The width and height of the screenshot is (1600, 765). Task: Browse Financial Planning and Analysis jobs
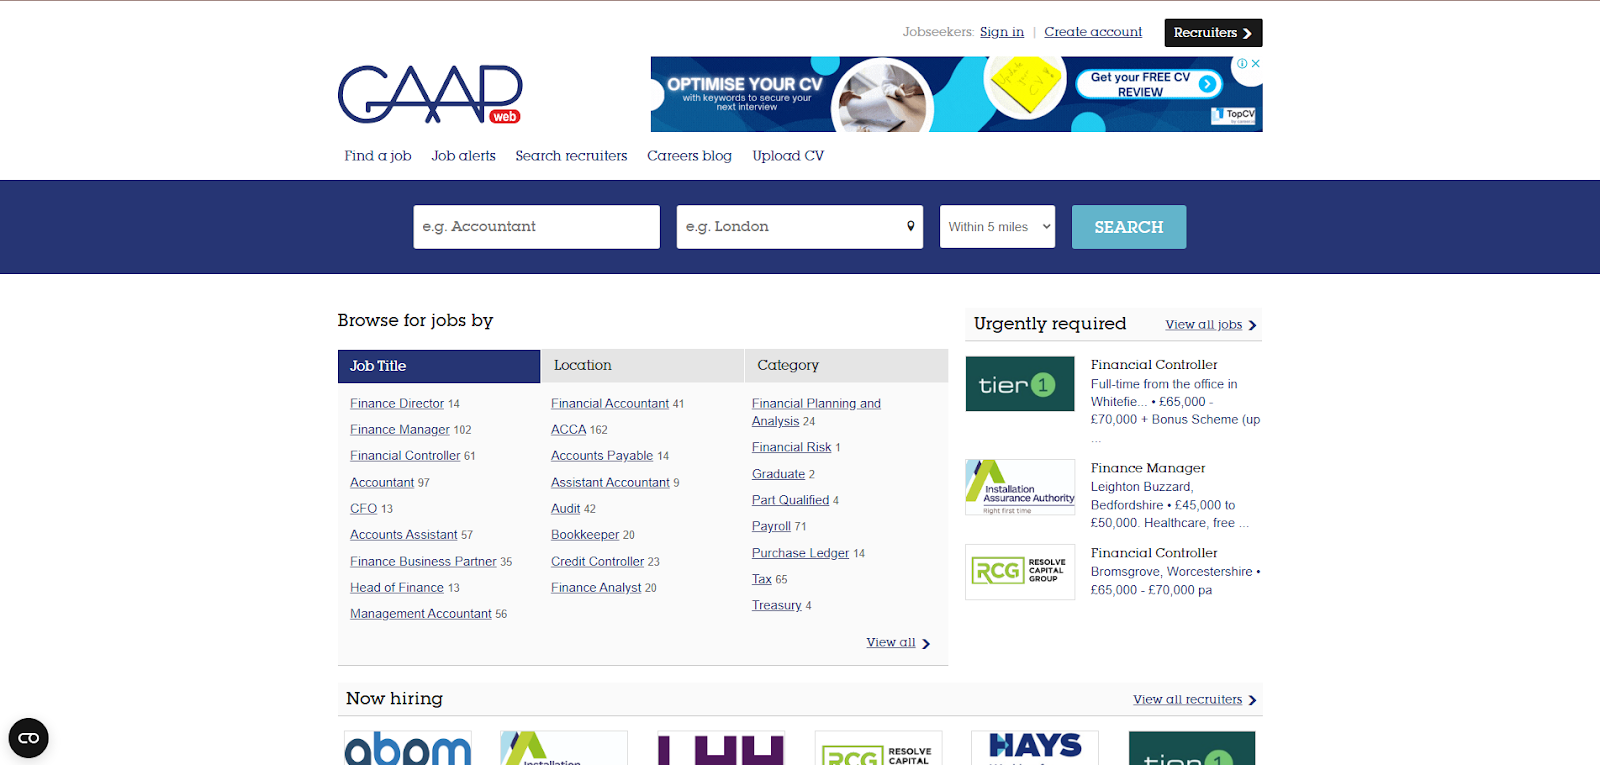click(x=816, y=412)
